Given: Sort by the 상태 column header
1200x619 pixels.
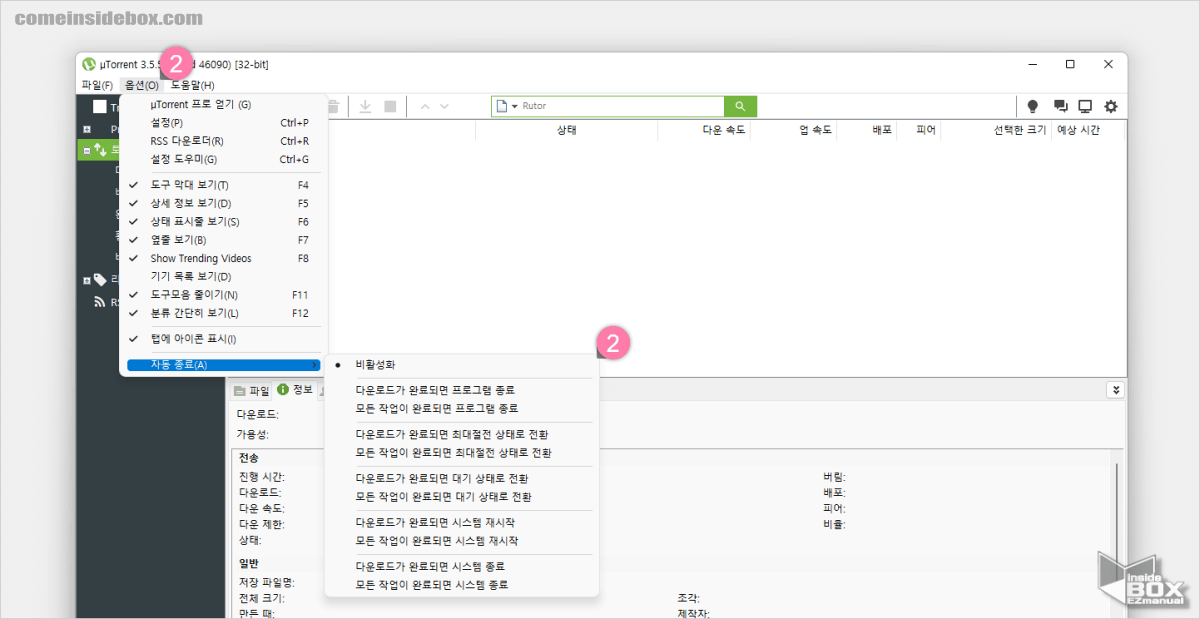Looking at the screenshot, I should click(x=566, y=130).
